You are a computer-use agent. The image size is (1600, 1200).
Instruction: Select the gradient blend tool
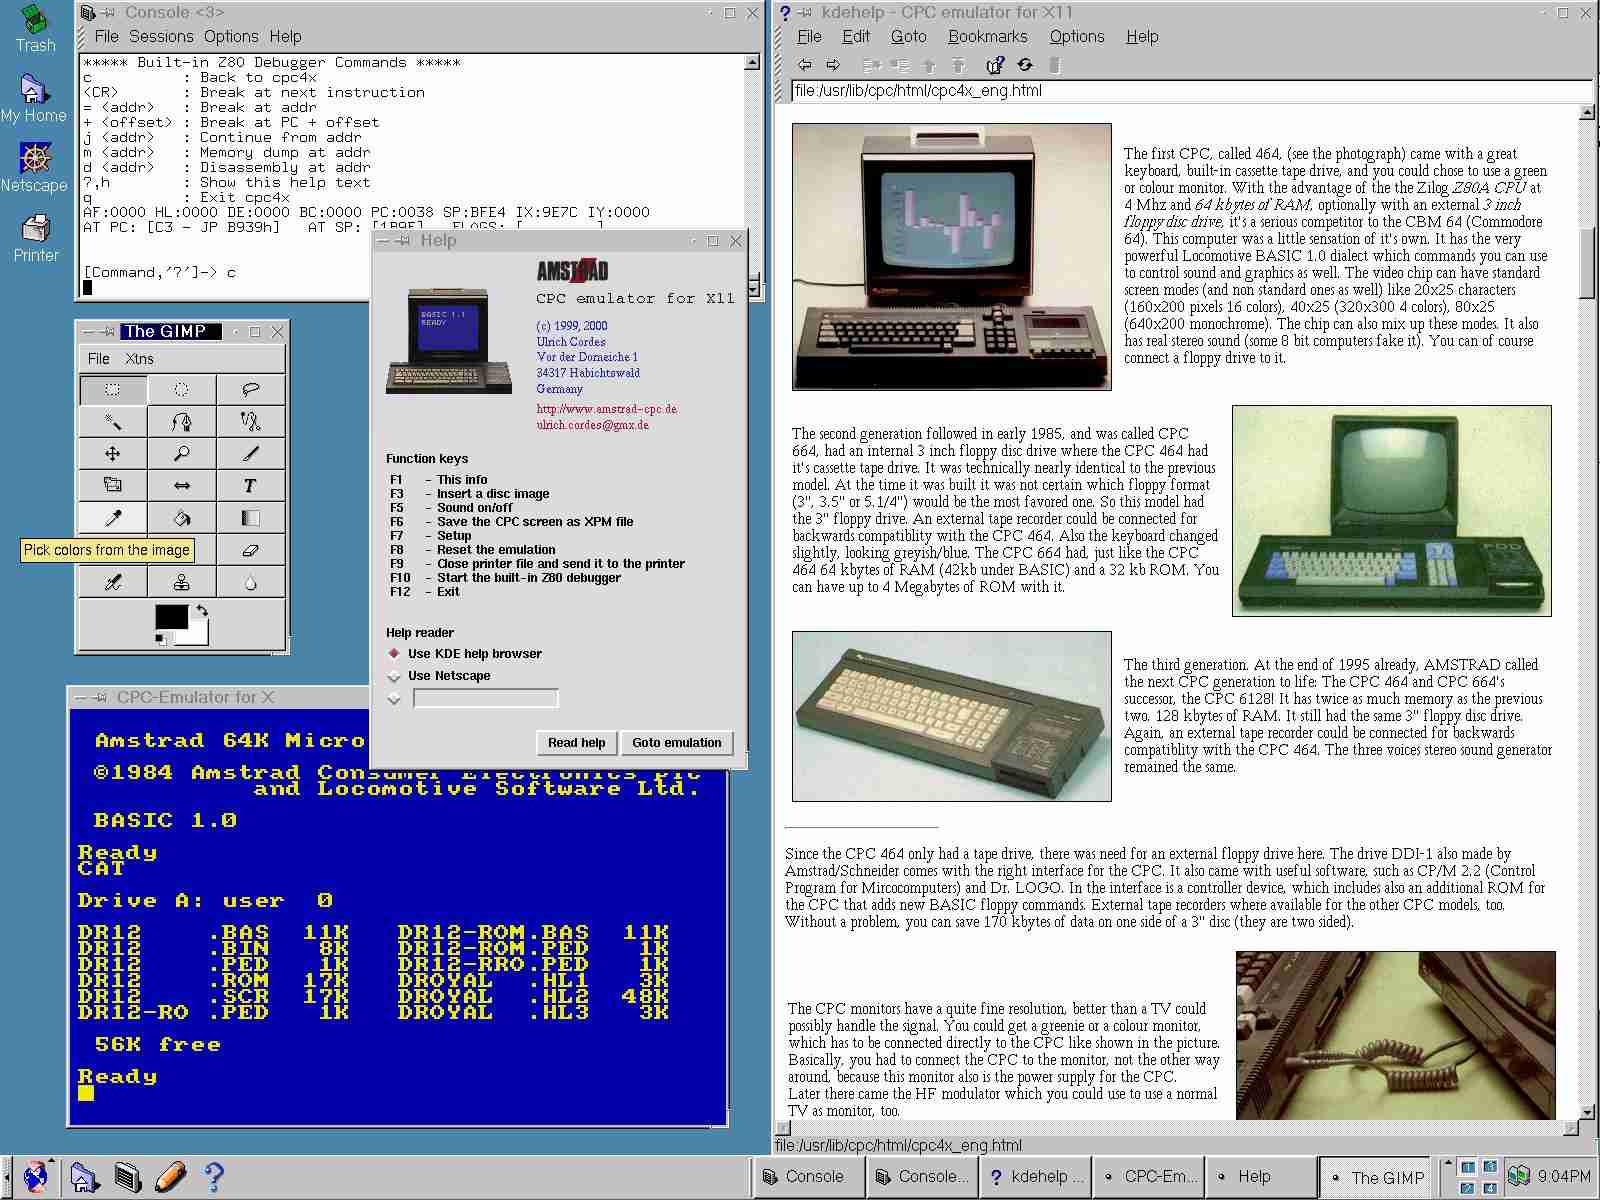250,517
